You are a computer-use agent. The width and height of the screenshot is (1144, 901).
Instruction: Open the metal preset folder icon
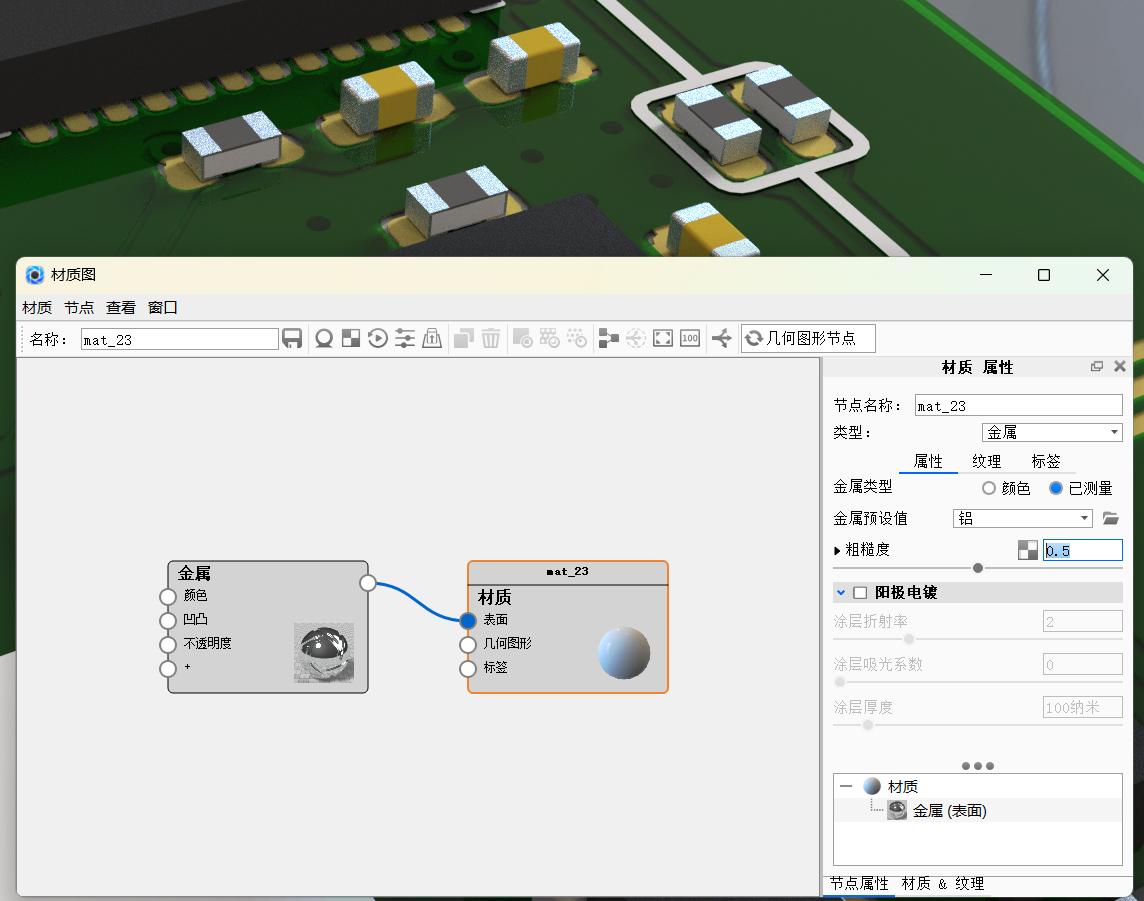(1110, 518)
